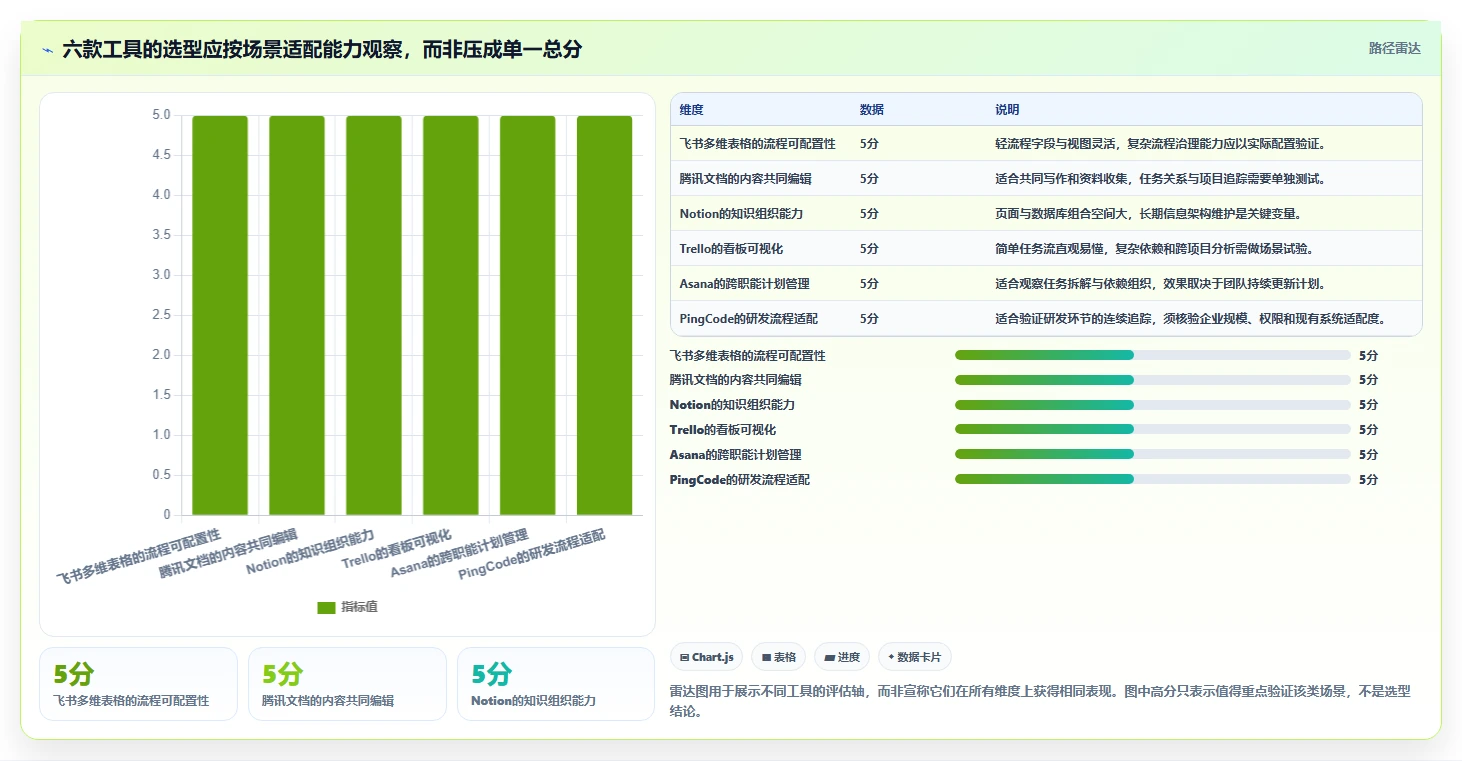Open the 5分 card for Notion的知识组织能力
The height and width of the screenshot is (761, 1462).
(556, 684)
